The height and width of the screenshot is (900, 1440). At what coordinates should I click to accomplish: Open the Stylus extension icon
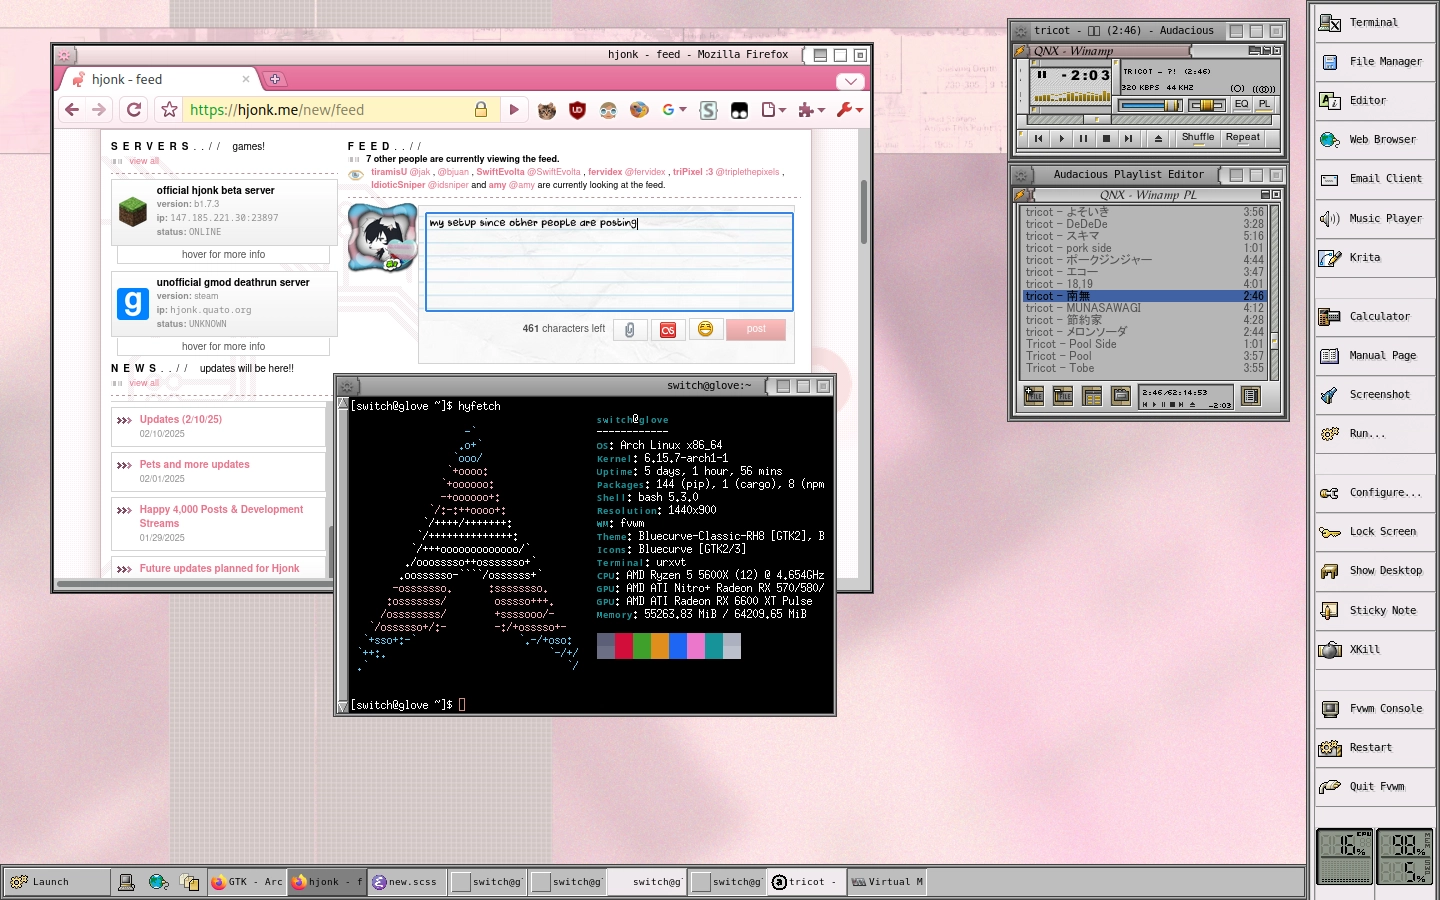(x=708, y=110)
